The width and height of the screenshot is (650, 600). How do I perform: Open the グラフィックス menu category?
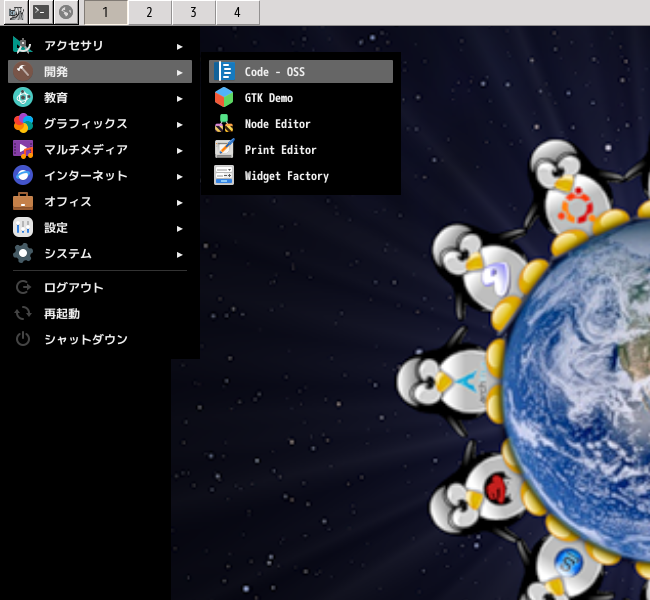click(x=100, y=124)
